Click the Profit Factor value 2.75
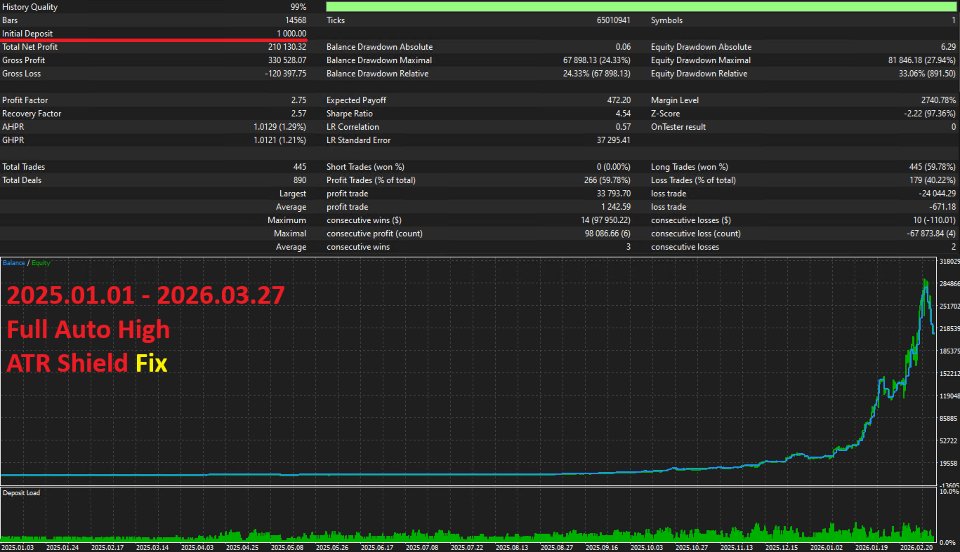This screenshot has width=960, height=552. [x=299, y=100]
